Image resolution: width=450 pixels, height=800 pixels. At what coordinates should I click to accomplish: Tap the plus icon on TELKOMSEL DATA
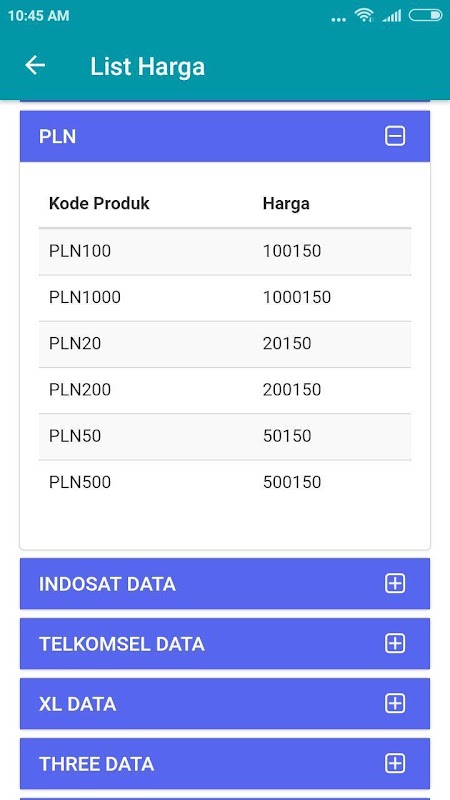pyautogui.click(x=395, y=644)
